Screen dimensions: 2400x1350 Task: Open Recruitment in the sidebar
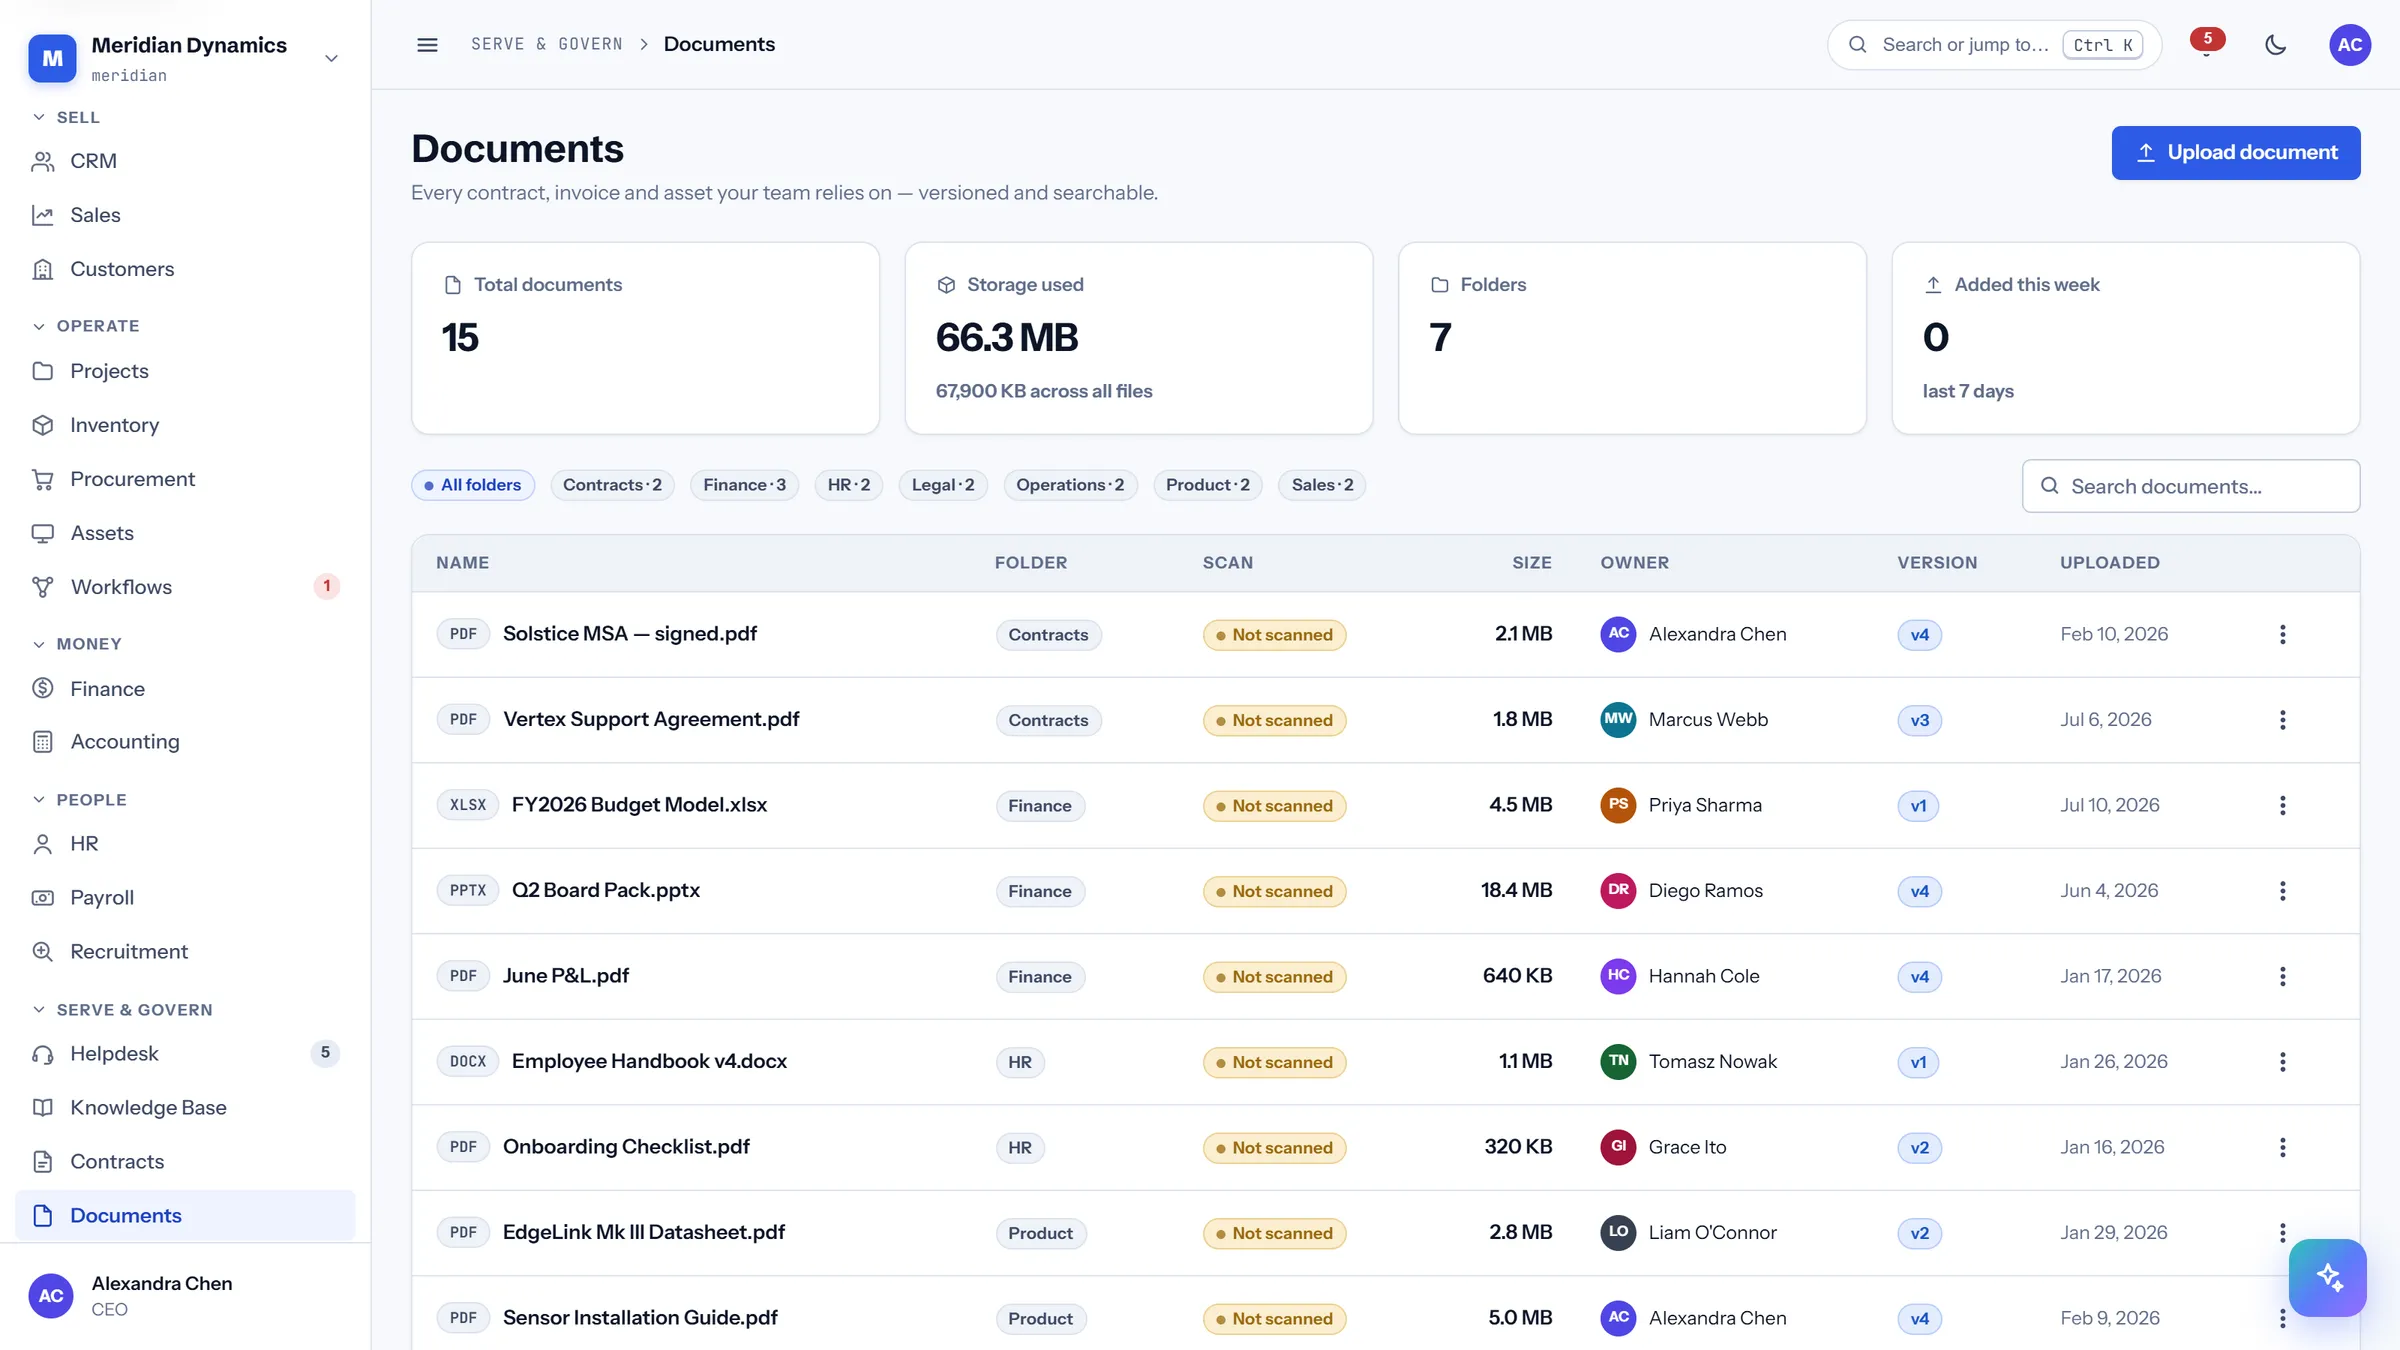185,952
